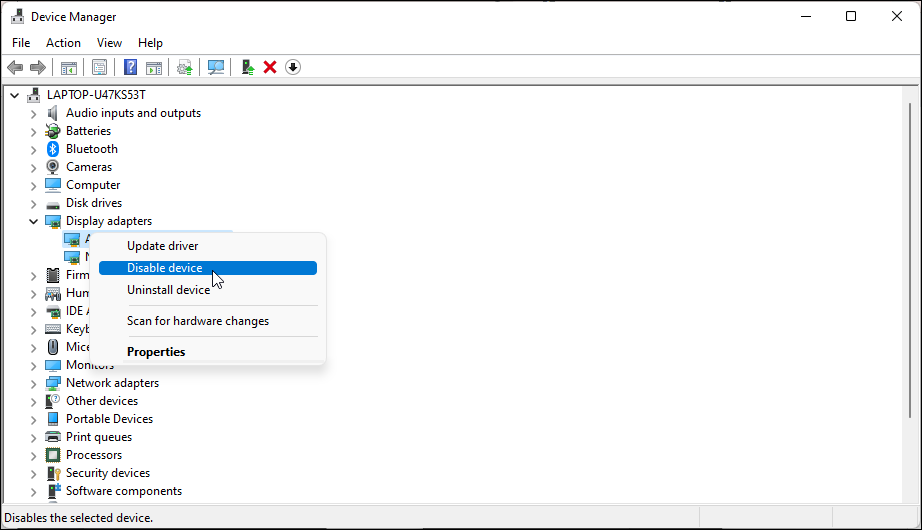Click the Computer category monitor icon
The height and width of the screenshot is (530, 922).
click(x=53, y=185)
